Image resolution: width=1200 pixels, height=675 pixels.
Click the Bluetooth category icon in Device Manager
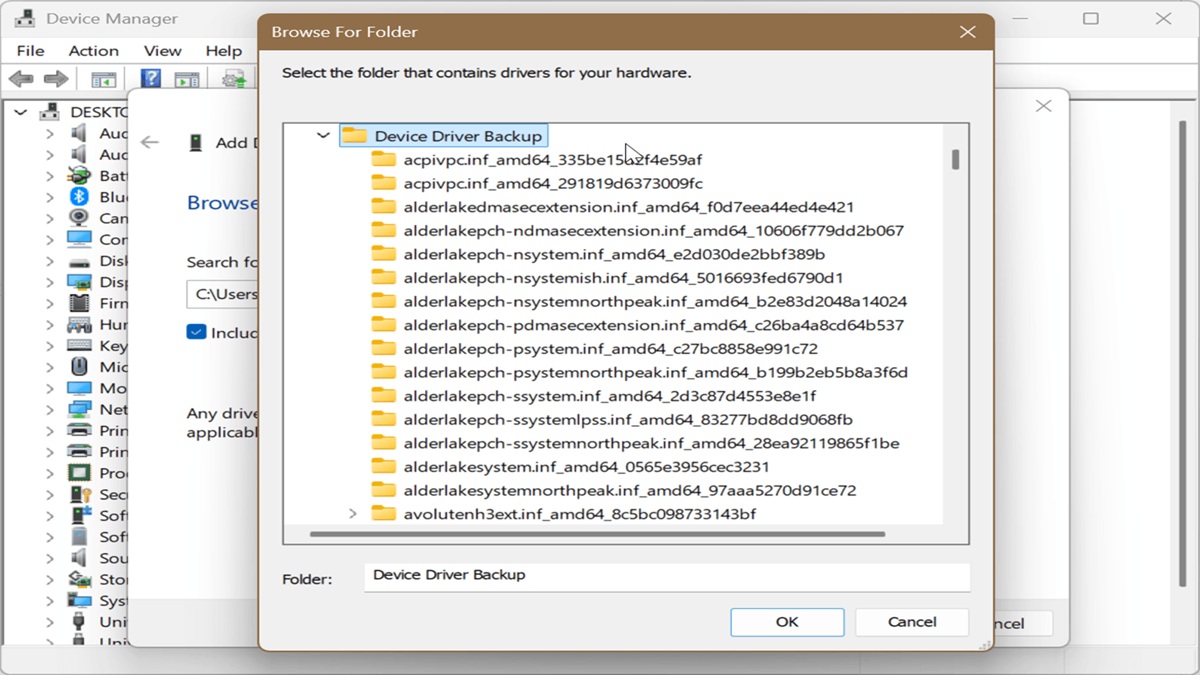[79, 197]
